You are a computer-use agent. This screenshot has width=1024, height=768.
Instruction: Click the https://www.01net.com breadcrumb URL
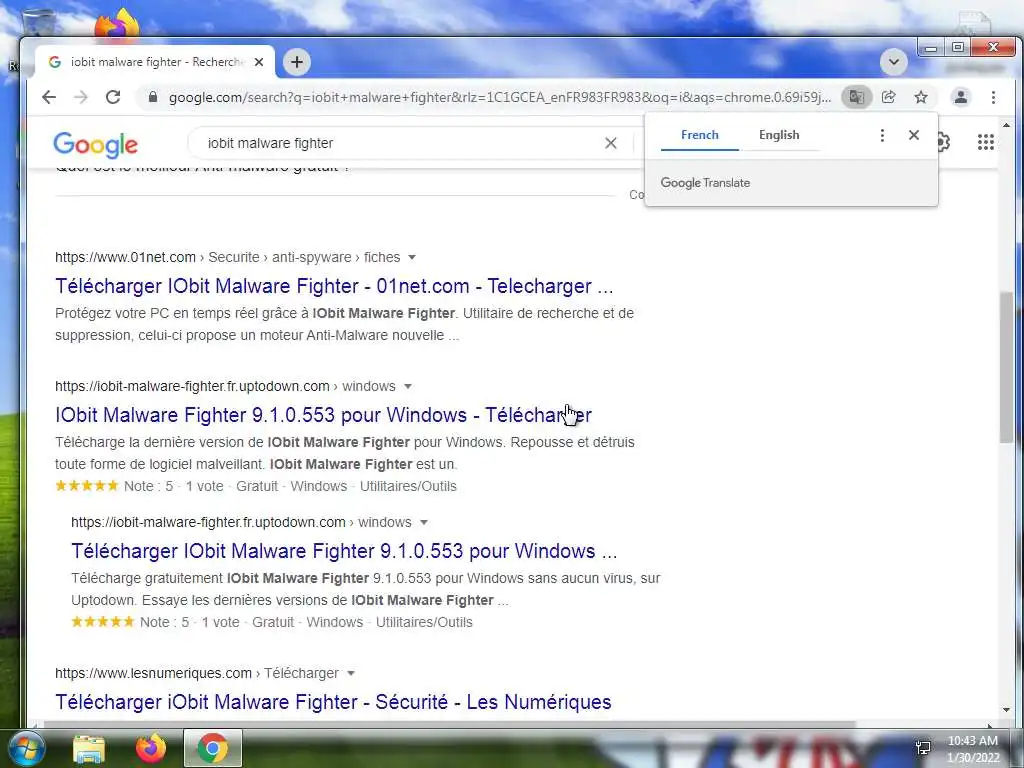click(x=125, y=257)
